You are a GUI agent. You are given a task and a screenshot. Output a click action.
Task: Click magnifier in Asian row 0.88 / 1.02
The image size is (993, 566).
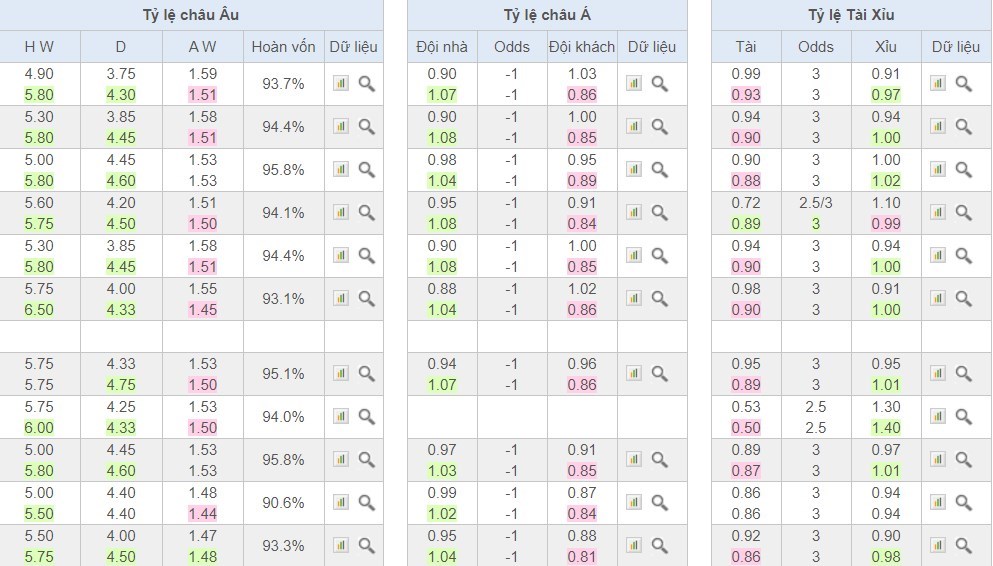coord(660,299)
